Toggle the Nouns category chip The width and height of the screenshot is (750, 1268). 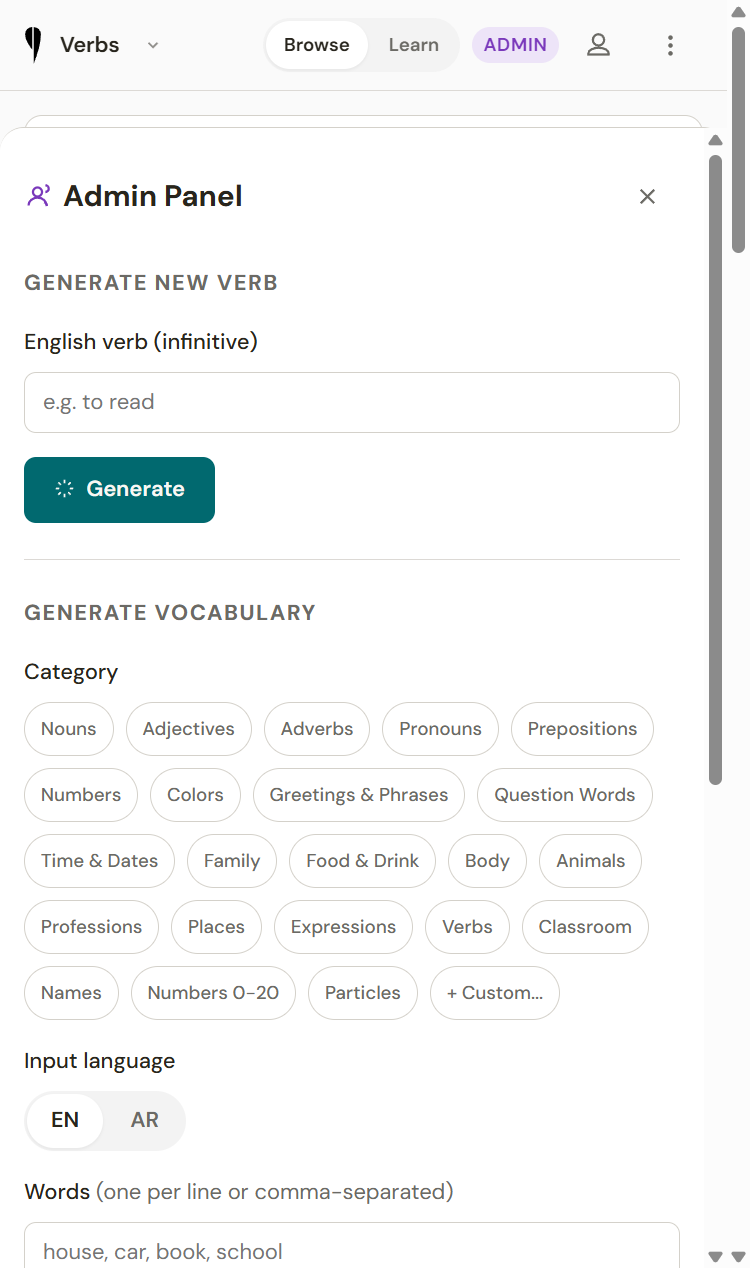69,729
